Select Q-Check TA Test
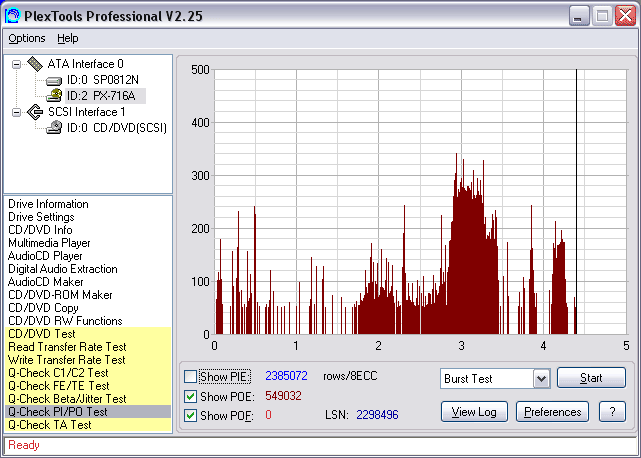This screenshot has width=641, height=458. [88, 425]
